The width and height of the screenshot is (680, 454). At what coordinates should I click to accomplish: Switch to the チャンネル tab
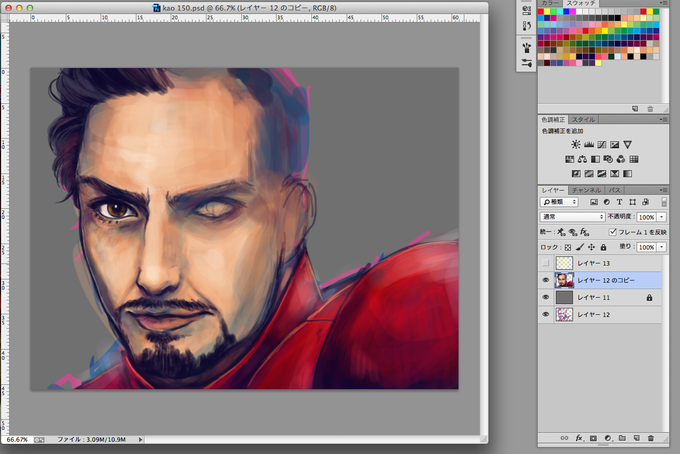tap(586, 190)
